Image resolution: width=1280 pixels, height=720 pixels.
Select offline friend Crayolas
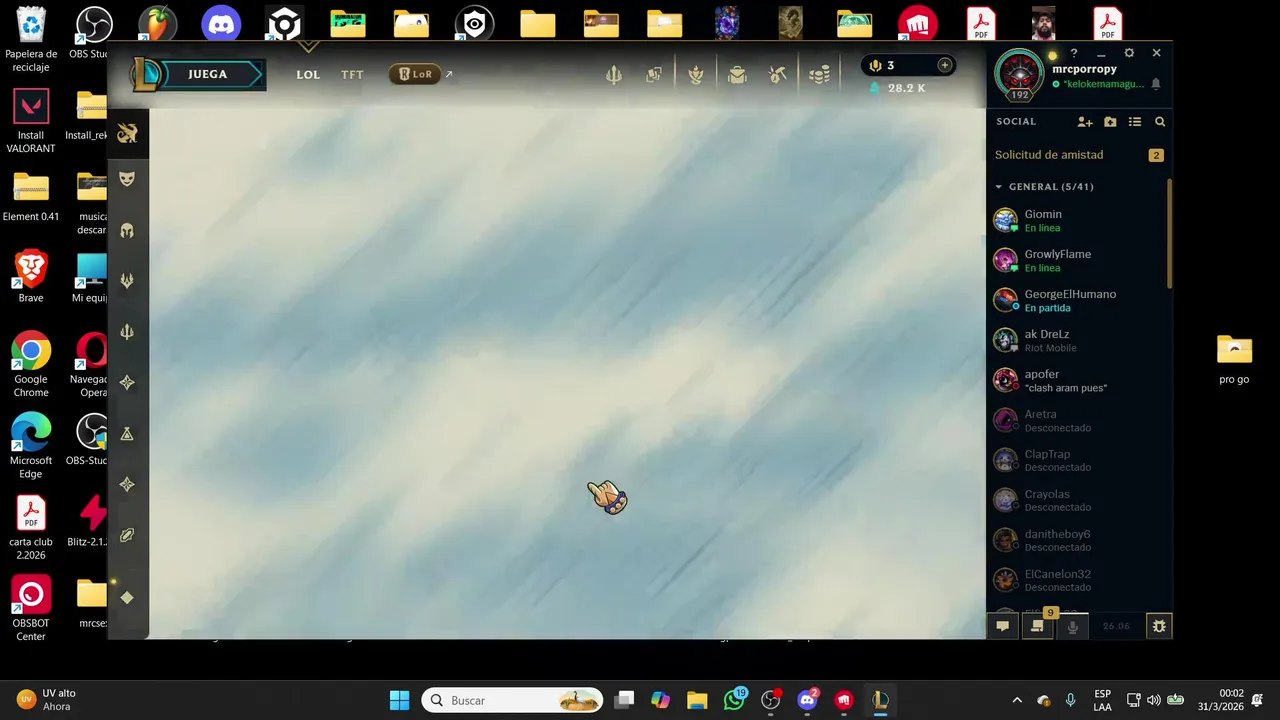1077,500
